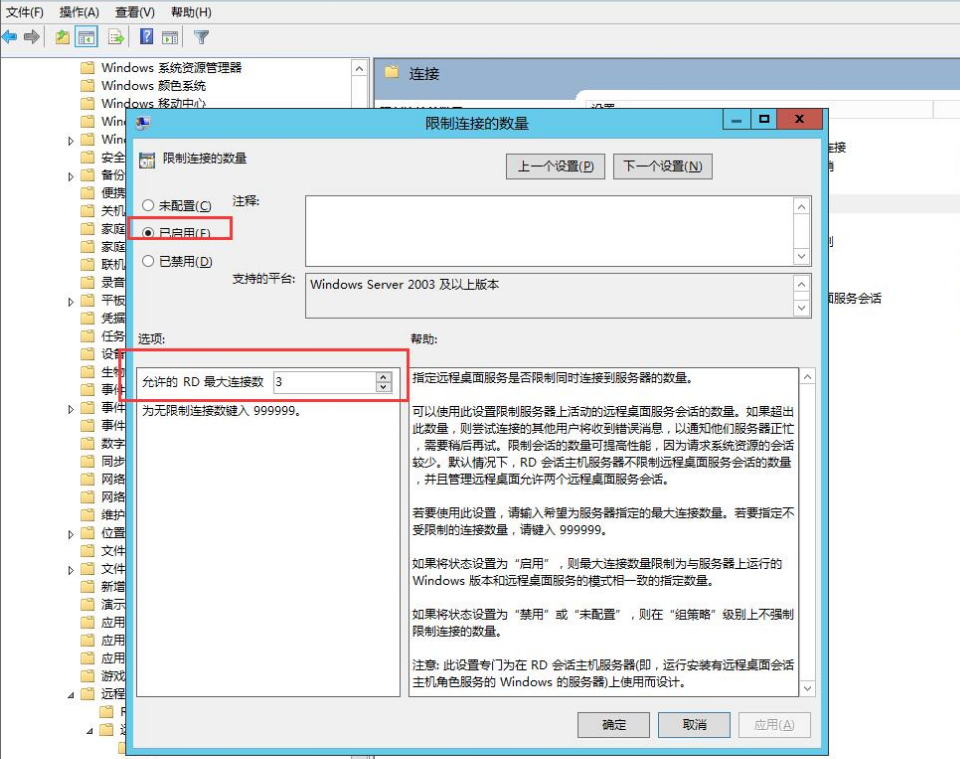Click the 下一个设置 button
The height and width of the screenshot is (759, 960).
662,166
